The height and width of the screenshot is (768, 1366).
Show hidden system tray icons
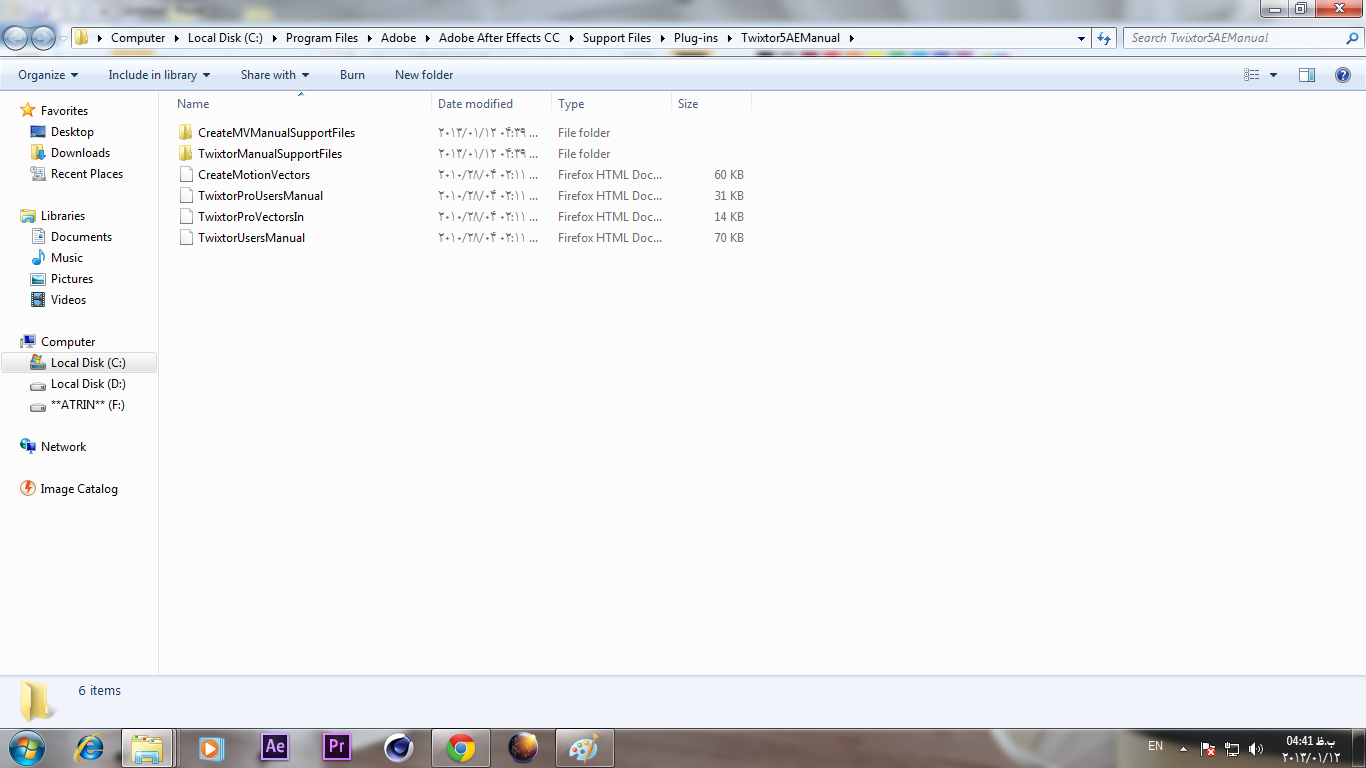(1184, 749)
